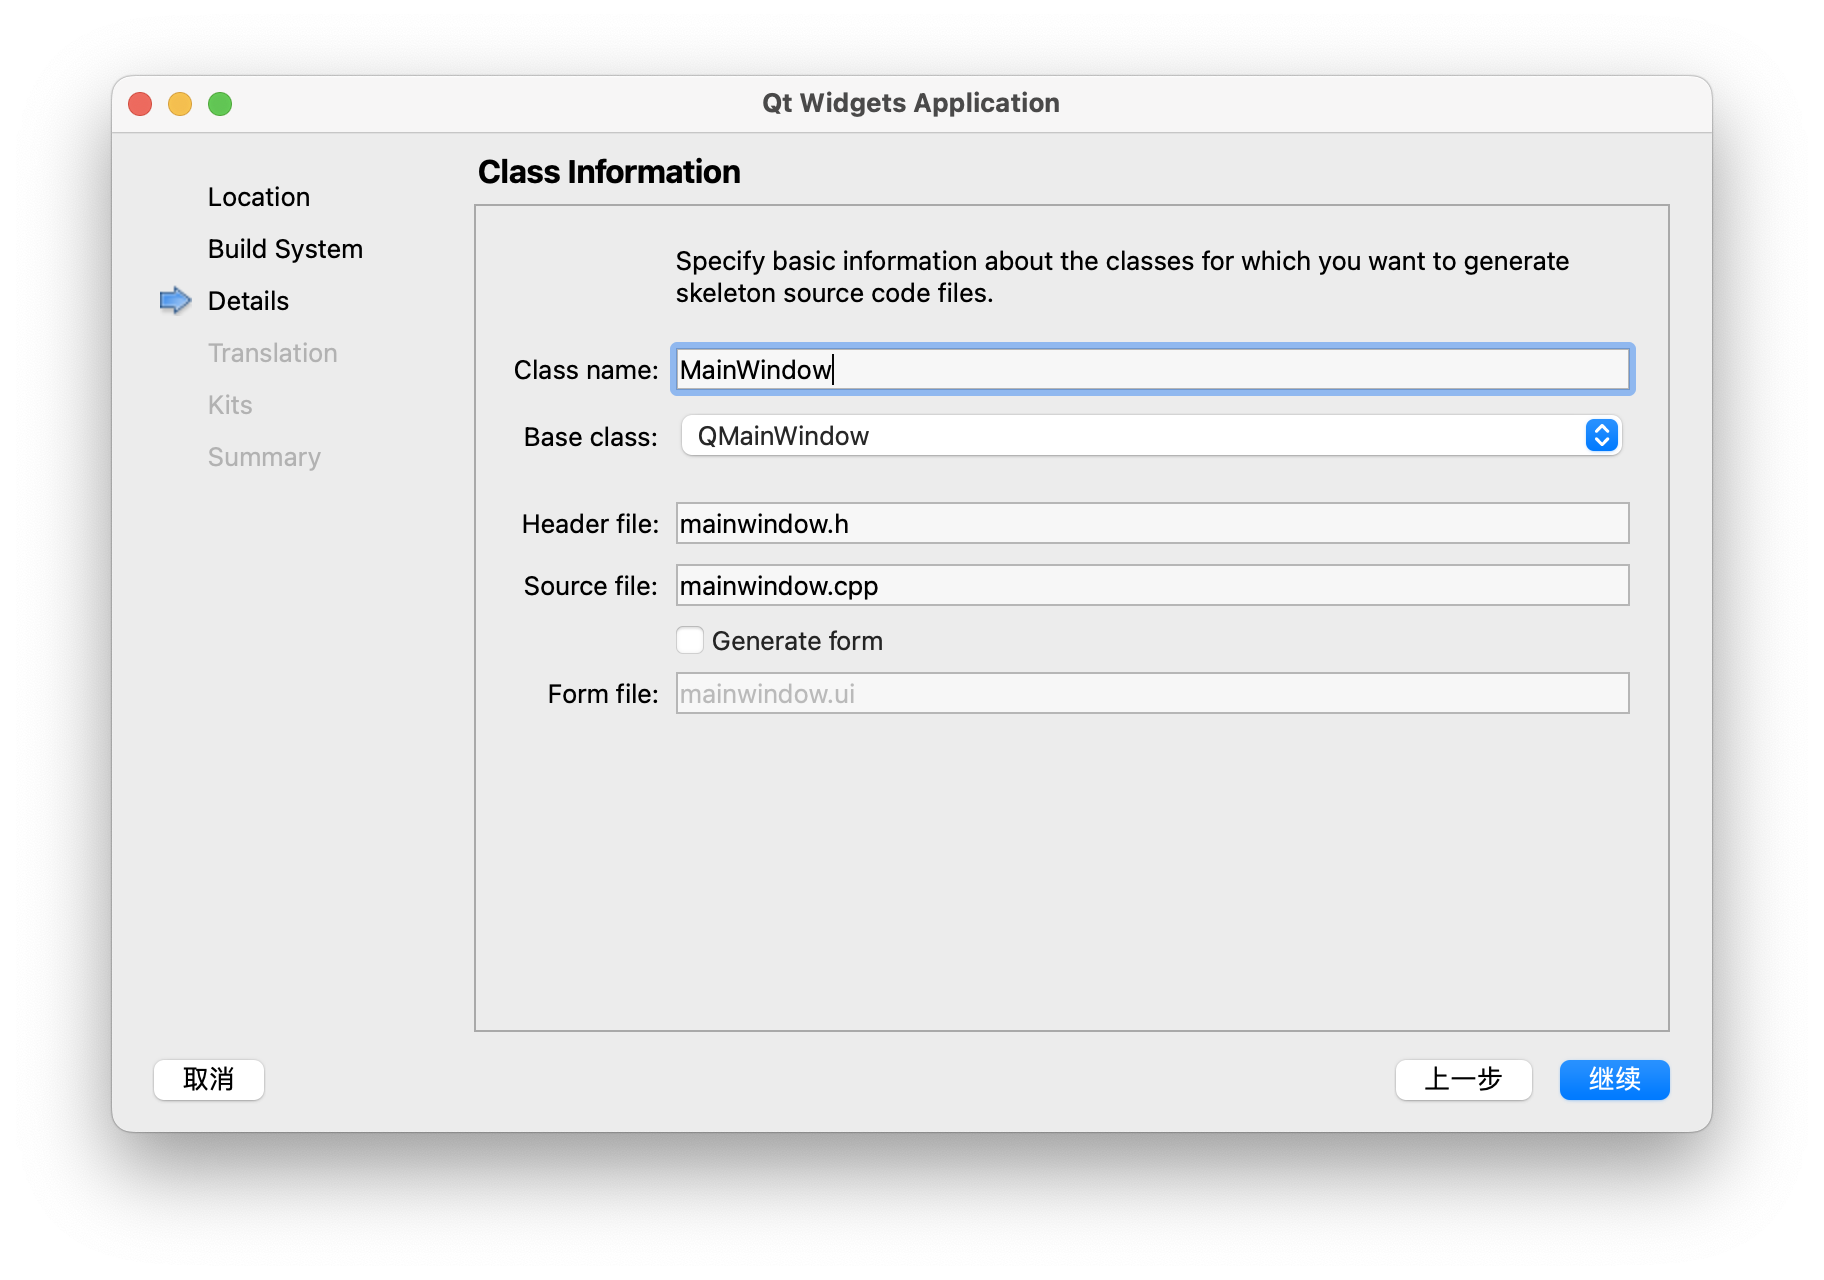Select the QMainWindow base class combo box
This screenshot has width=1824, height=1280.
coord(1130,436)
